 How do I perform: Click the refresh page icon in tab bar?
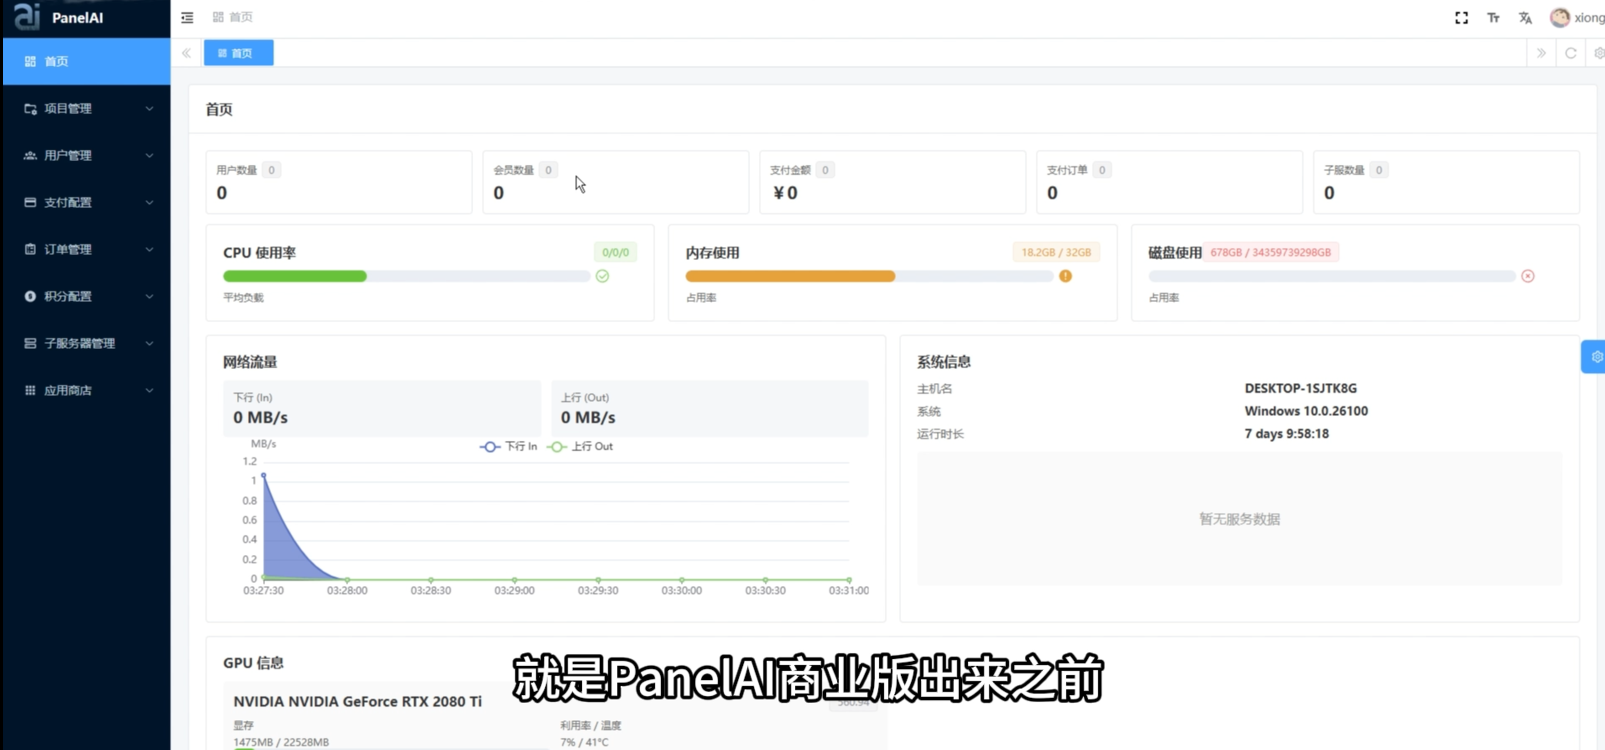click(1571, 53)
